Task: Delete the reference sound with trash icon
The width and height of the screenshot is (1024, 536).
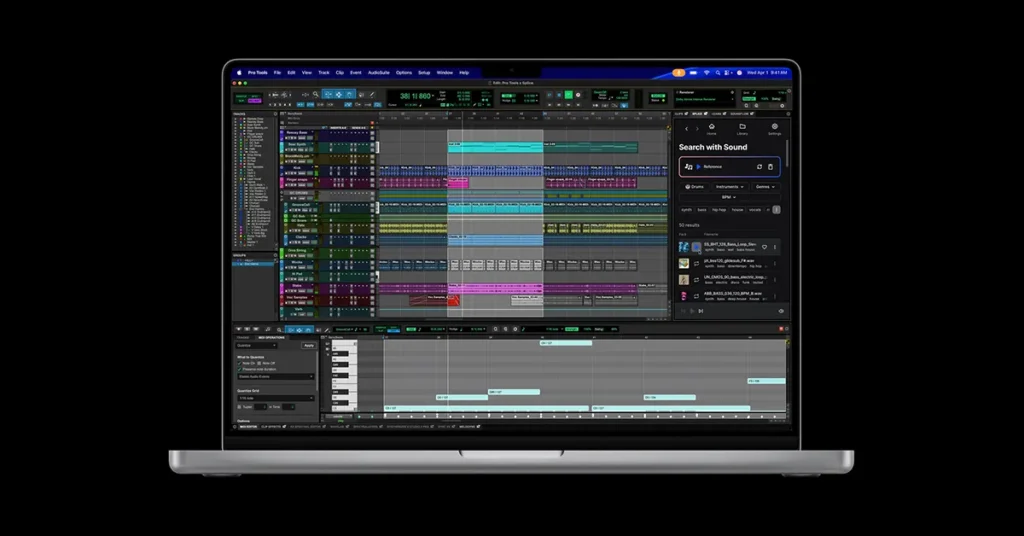Action: pyautogui.click(x=770, y=166)
